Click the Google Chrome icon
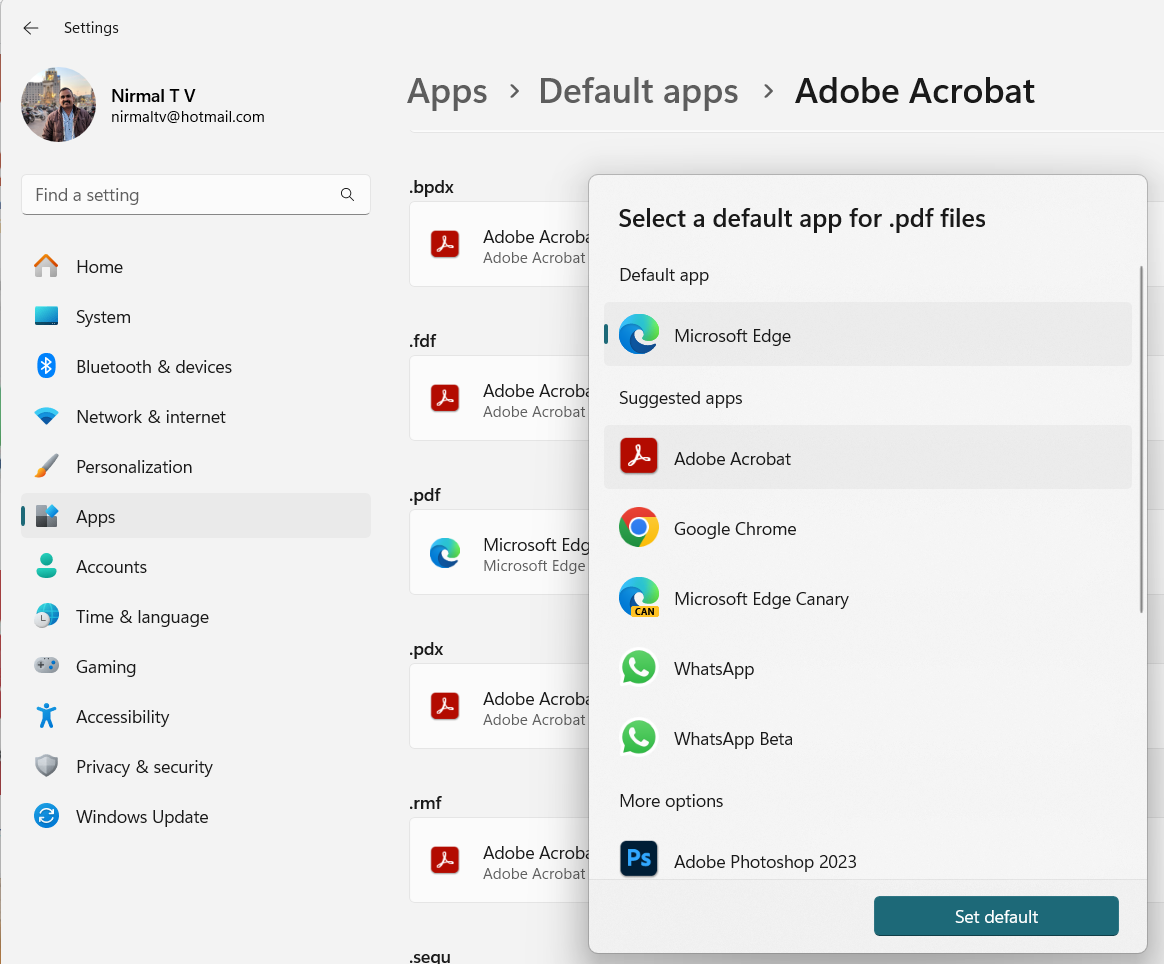Screen dimensions: 1164x964 [x=638, y=527]
